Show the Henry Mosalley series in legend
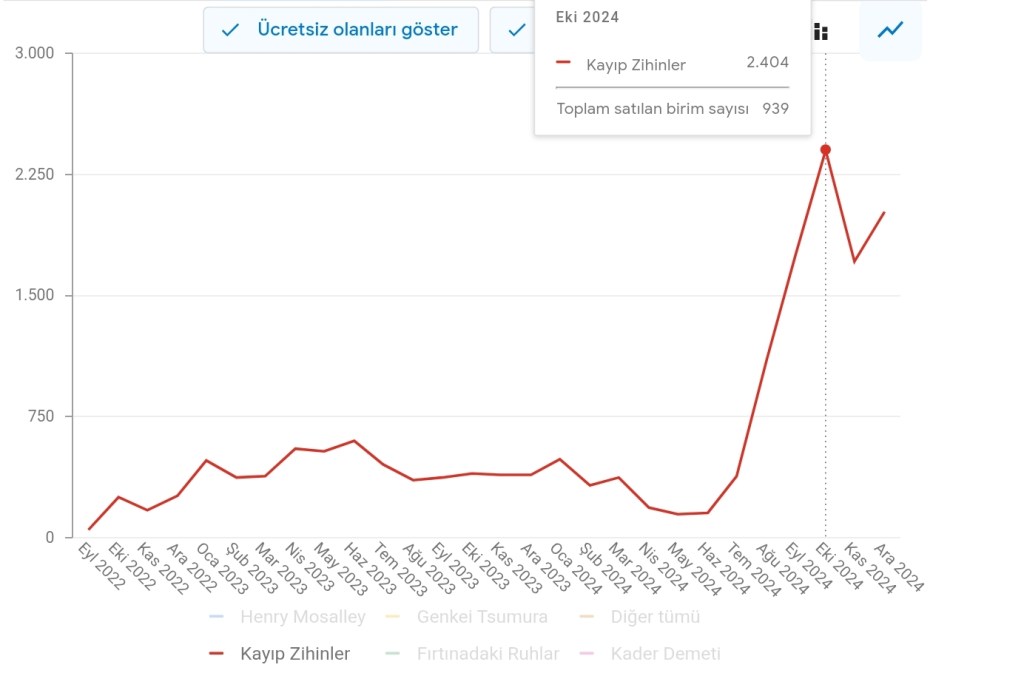The height and width of the screenshot is (676, 1024). tap(302, 617)
